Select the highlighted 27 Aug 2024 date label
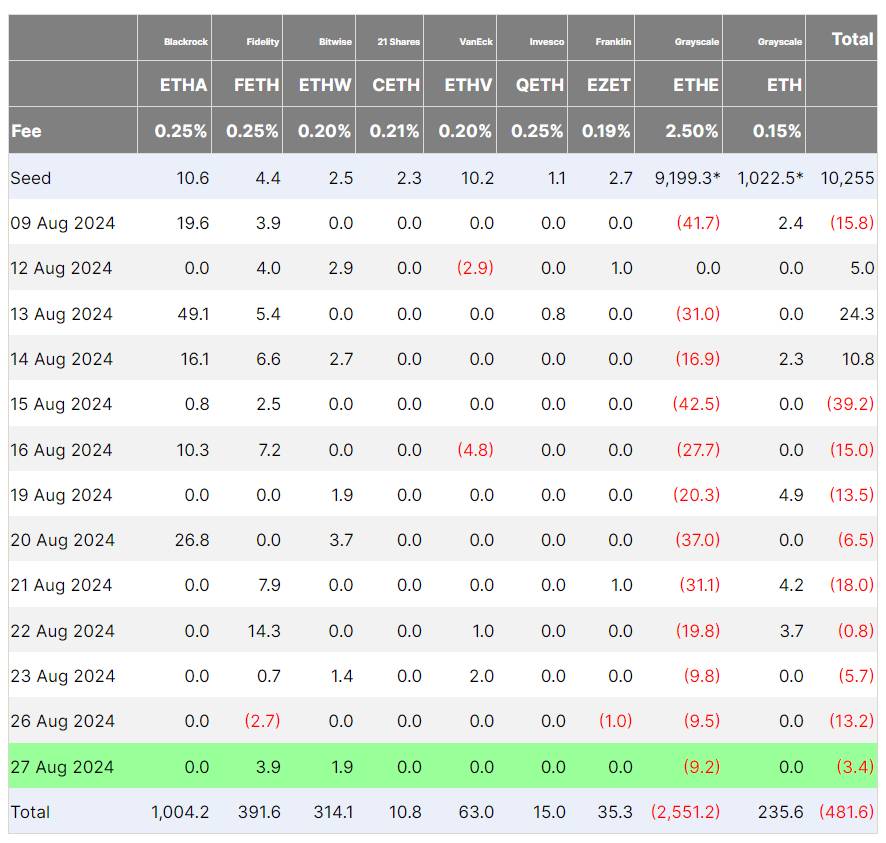 point(62,767)
